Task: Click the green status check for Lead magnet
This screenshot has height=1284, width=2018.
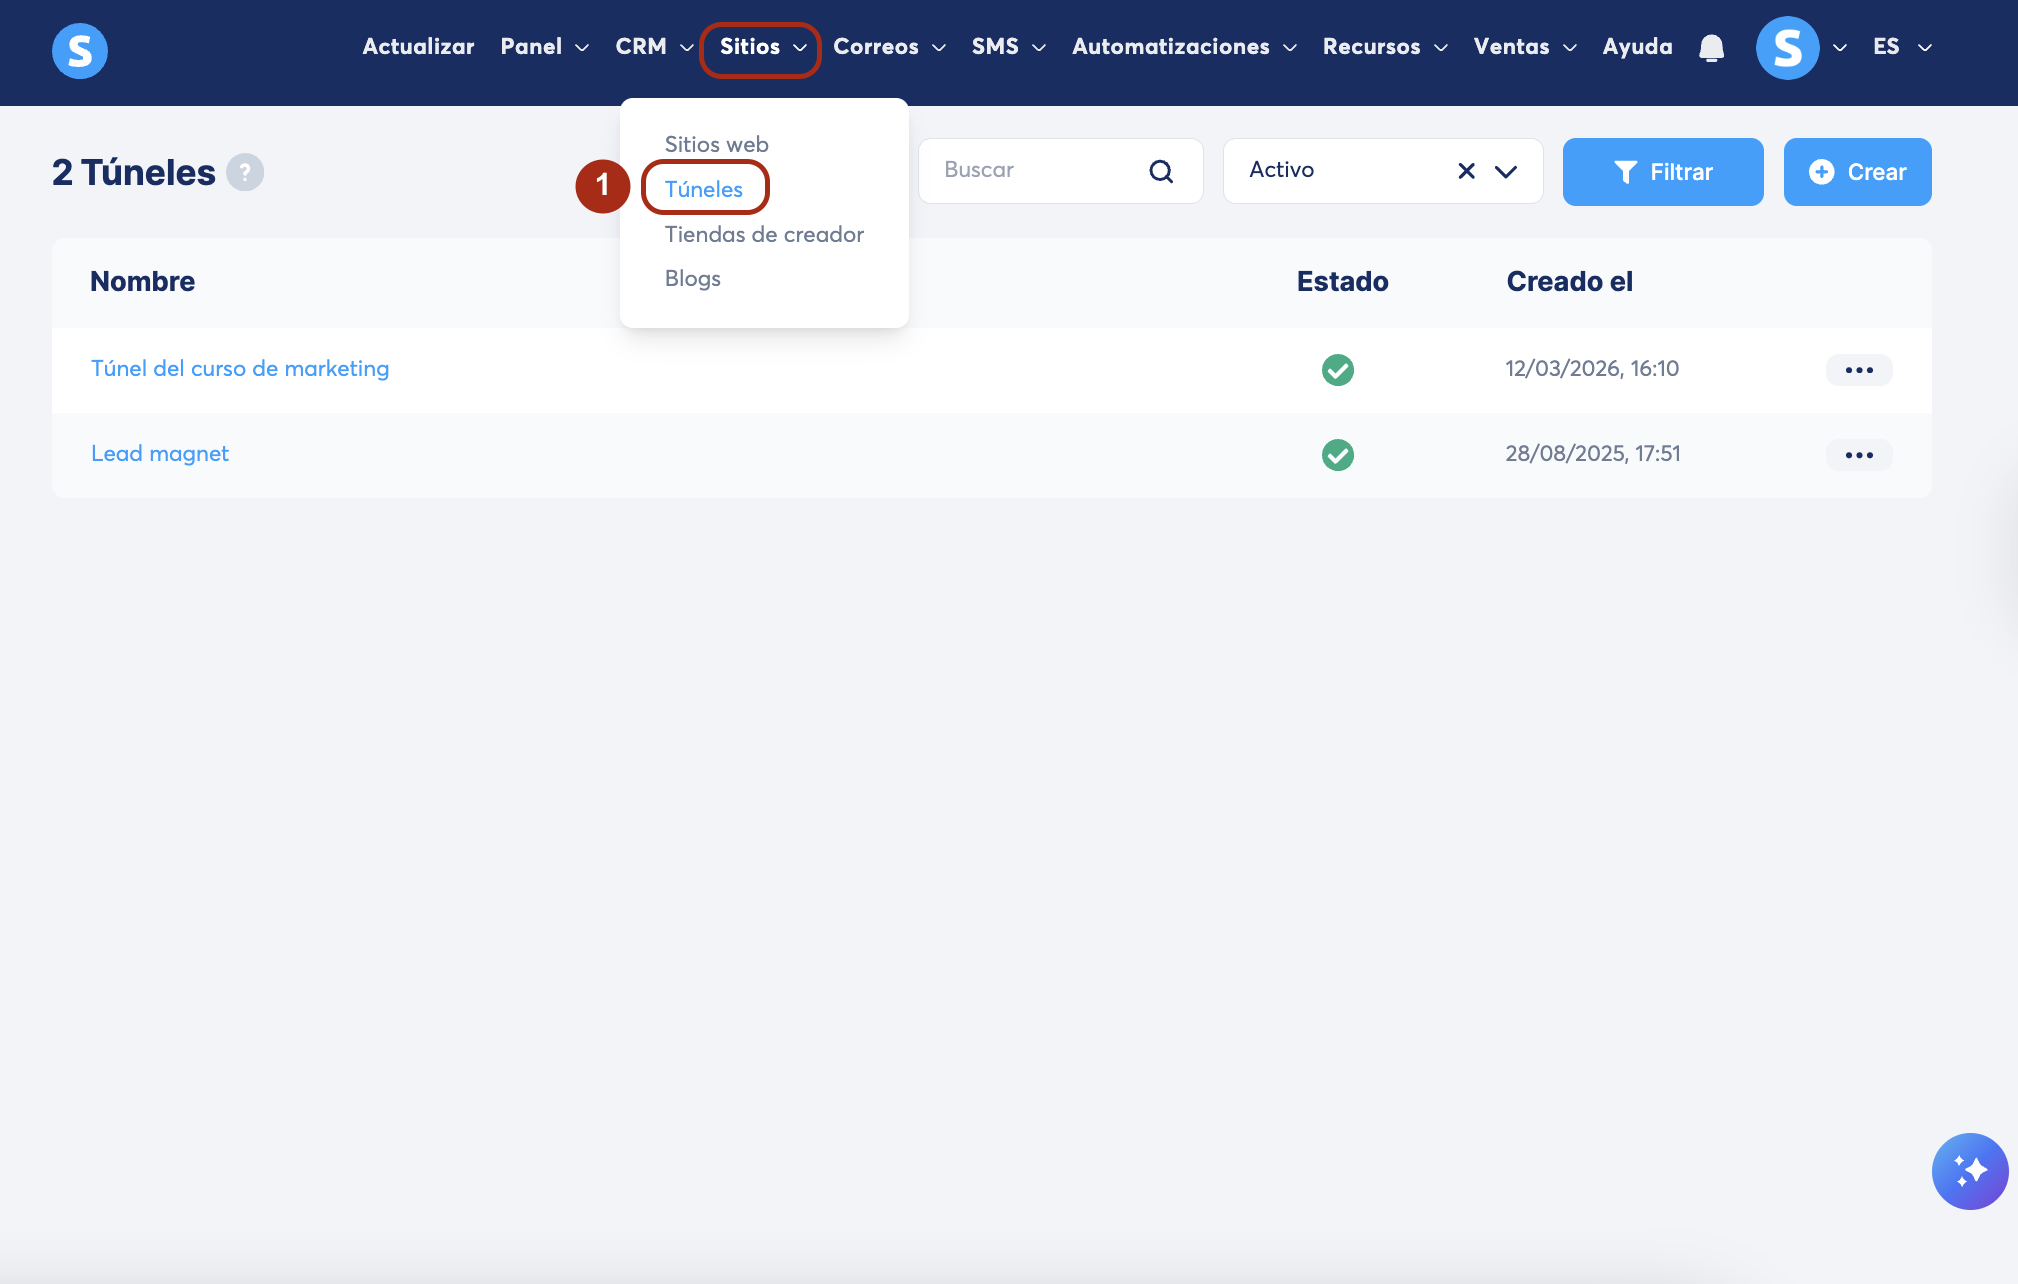Action: click(1337, 455)
